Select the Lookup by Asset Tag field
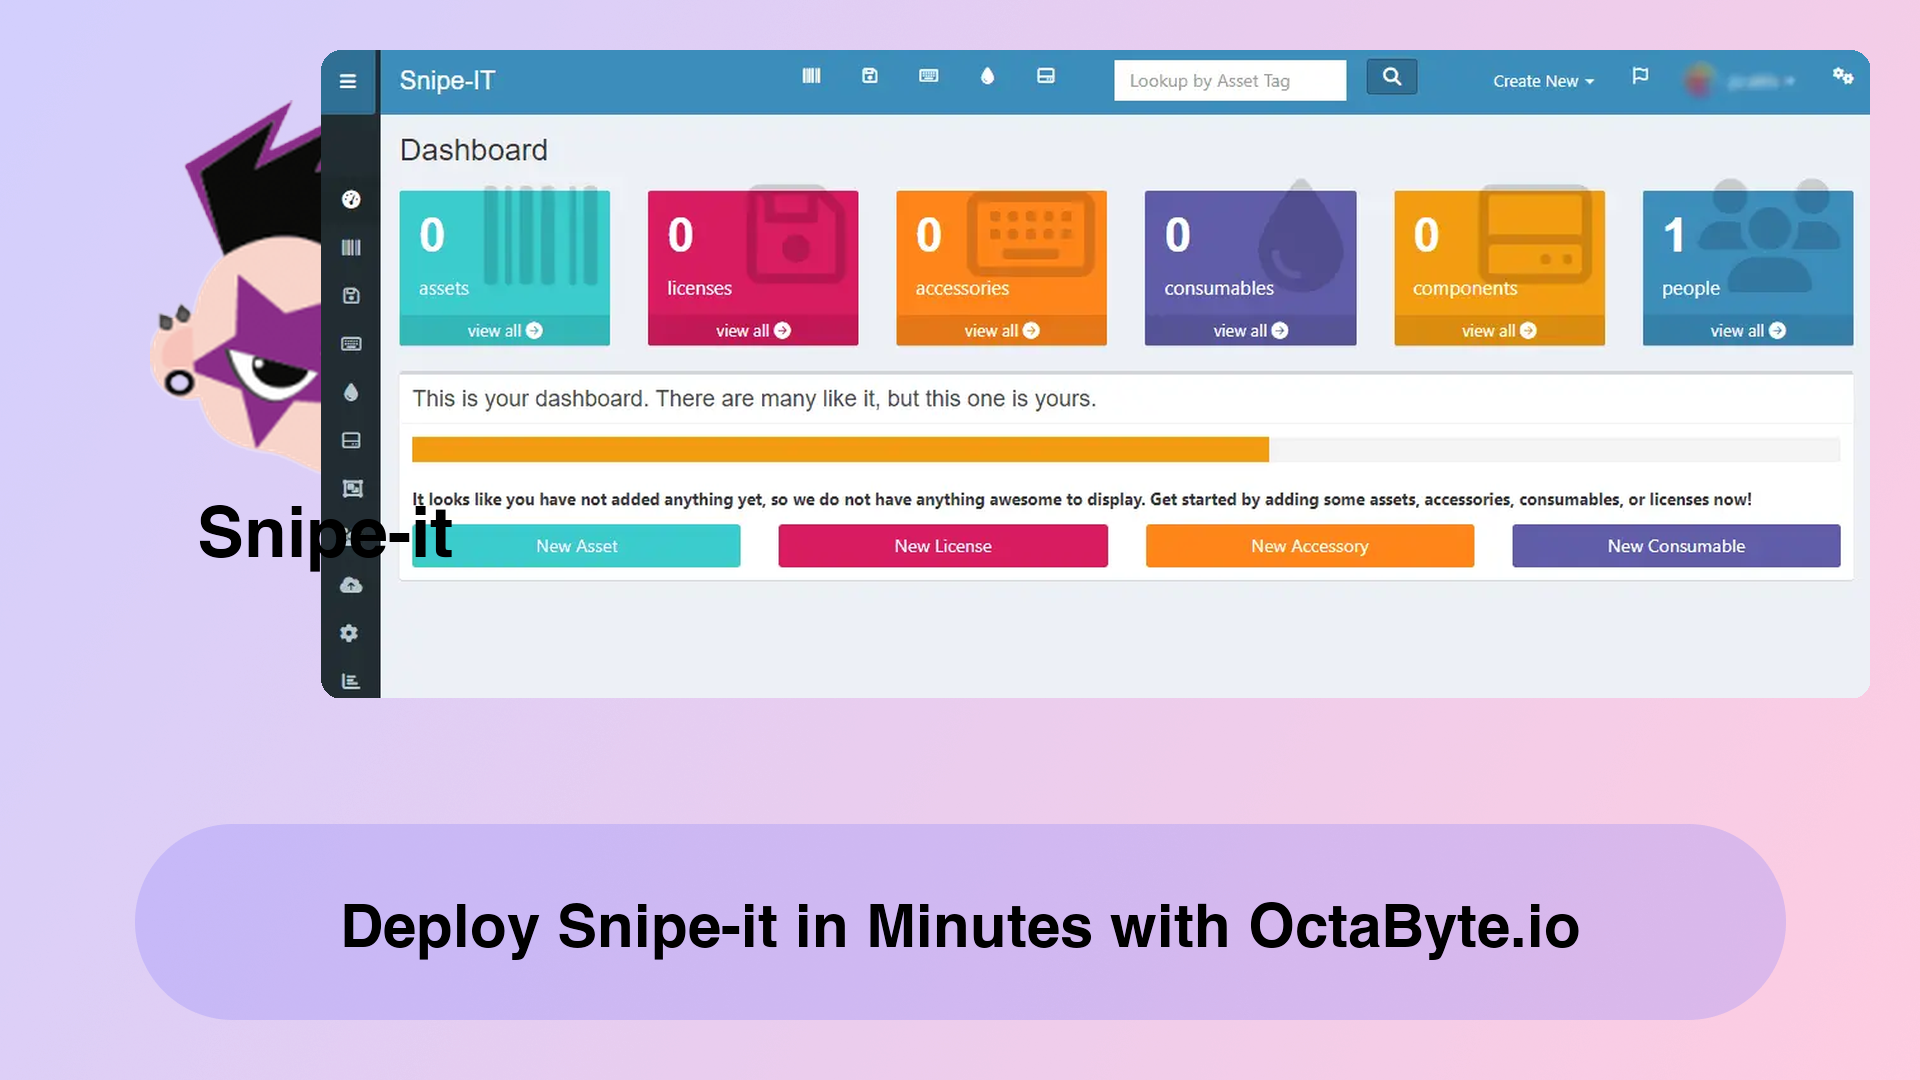 point(1228,80)
